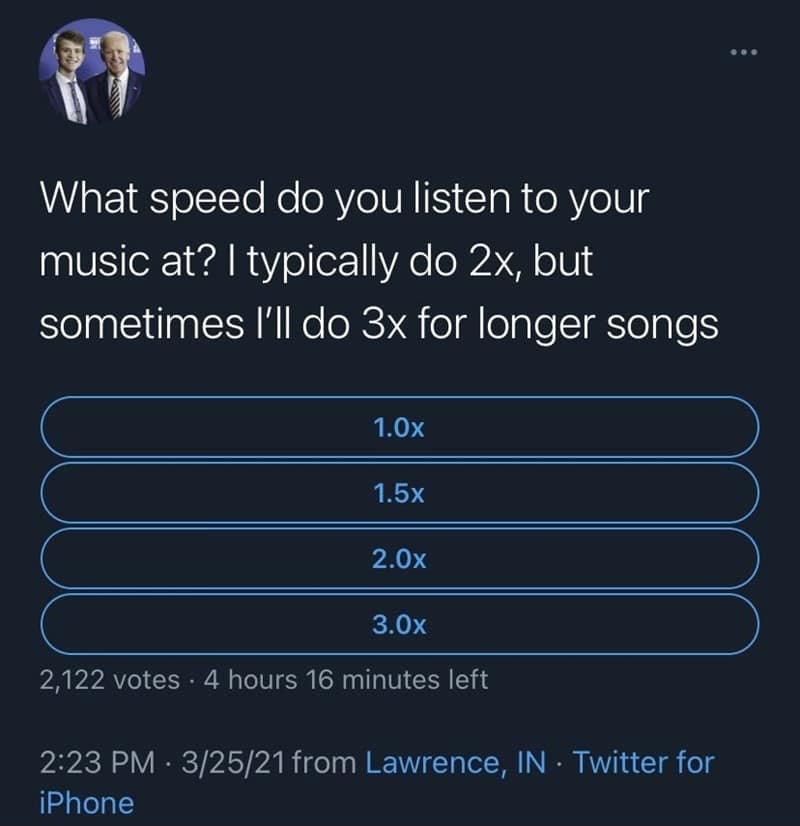
Task: Click the 2,122 votes count
Action: pyautogui.click(x=110, y=681)
